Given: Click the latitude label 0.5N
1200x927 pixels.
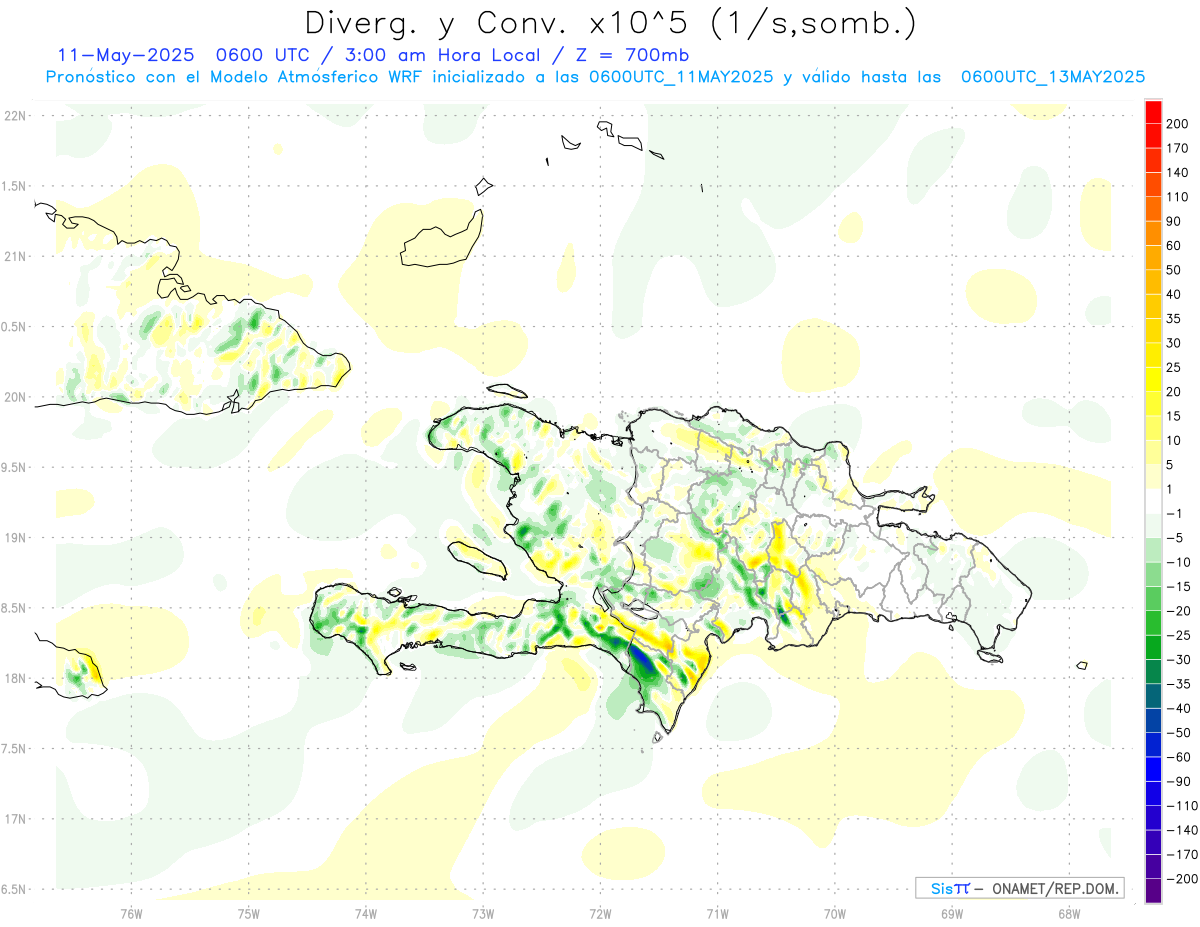Looking at the screenshot, I should click(14, 327).
